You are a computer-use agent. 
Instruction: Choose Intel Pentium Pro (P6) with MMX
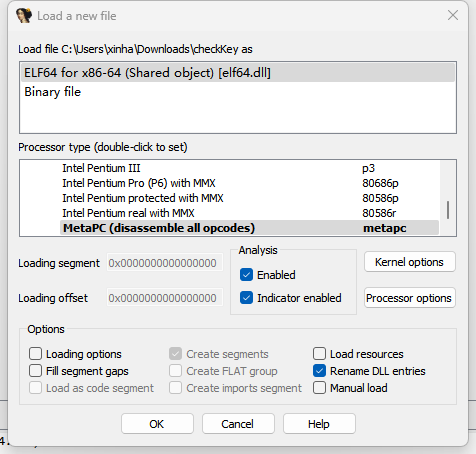[249, 183]
